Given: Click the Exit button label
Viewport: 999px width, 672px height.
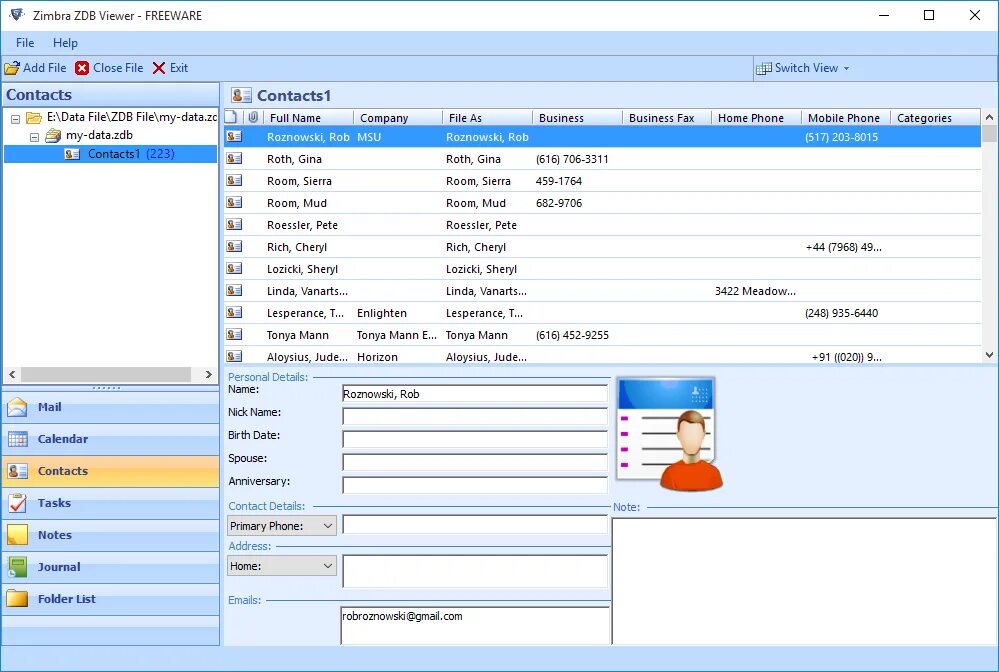Looking at the screenshot, I should coord(179,68).
